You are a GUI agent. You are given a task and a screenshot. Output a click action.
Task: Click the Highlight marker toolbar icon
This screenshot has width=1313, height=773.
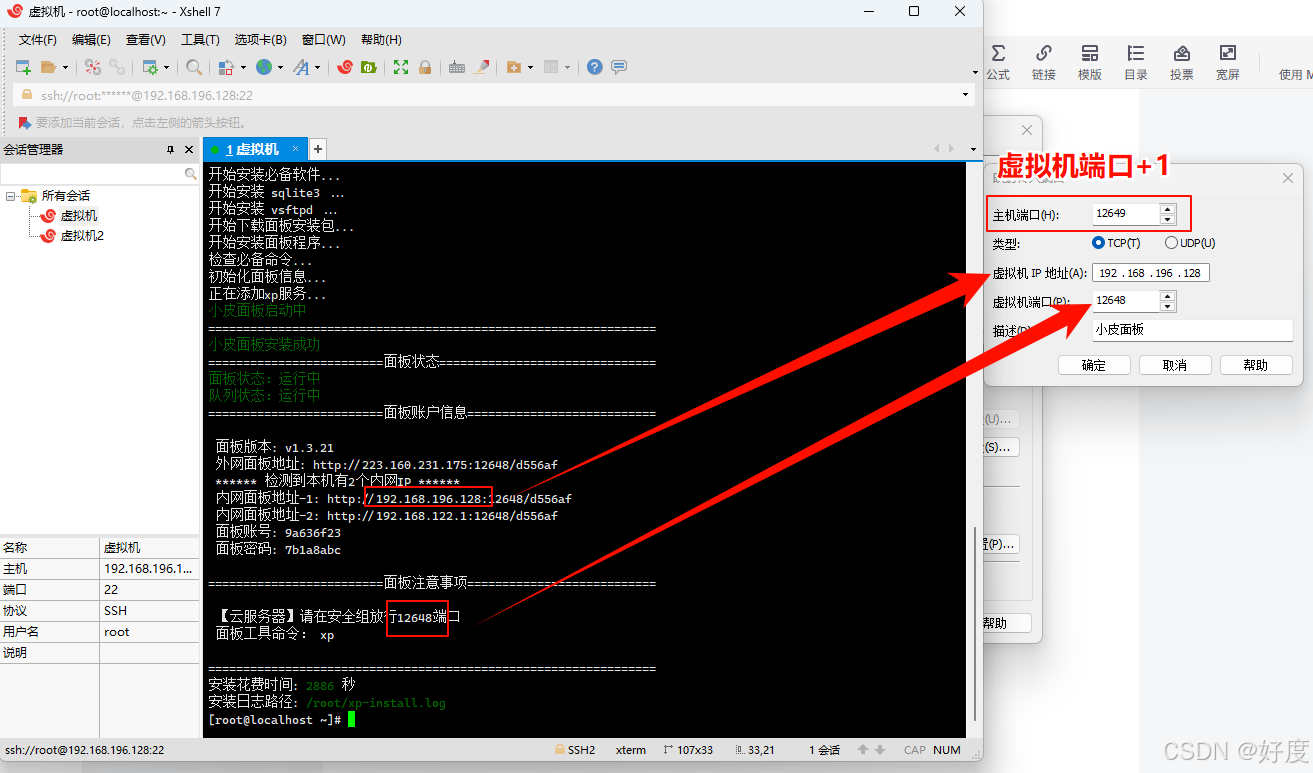coord(482,67)
